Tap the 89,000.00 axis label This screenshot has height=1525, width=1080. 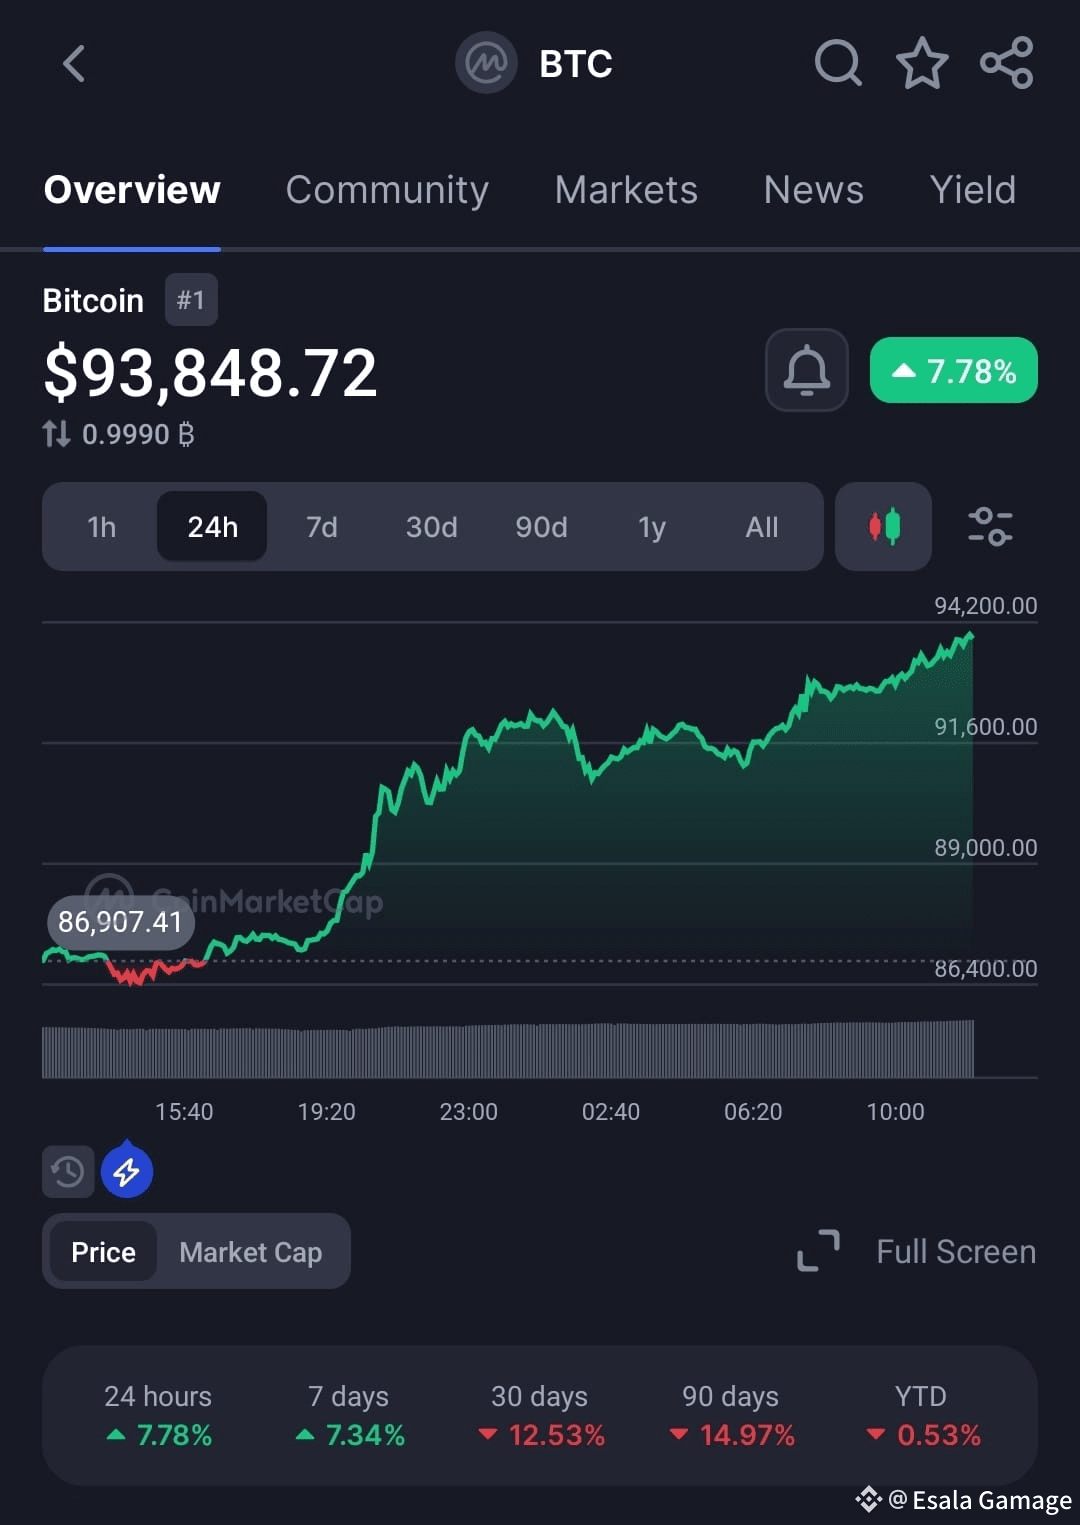click(x=985, y=847)
